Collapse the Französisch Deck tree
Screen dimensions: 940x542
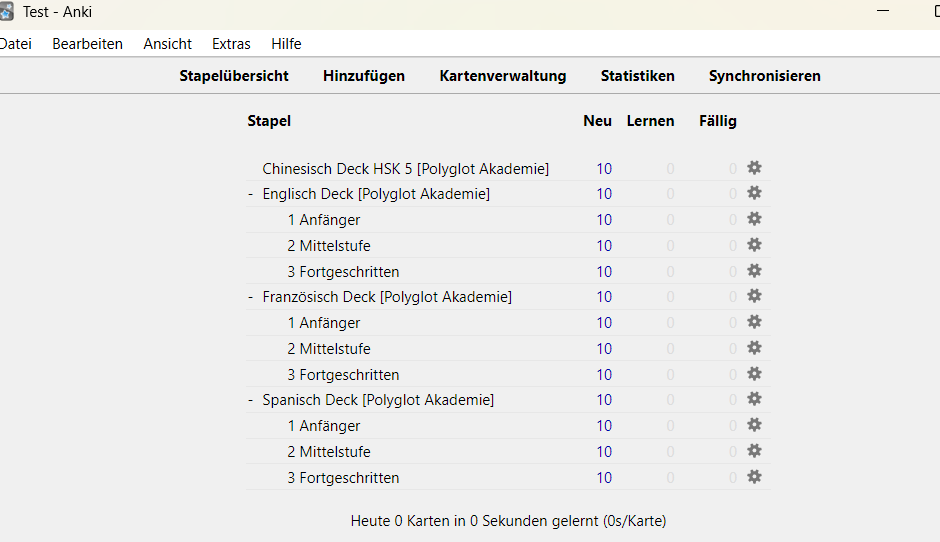pyautogui.click(x=251, y=297)
